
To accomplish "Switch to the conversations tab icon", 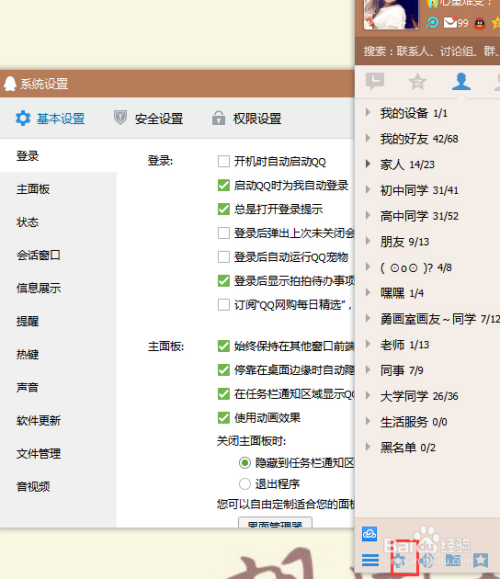I will 375,80.
